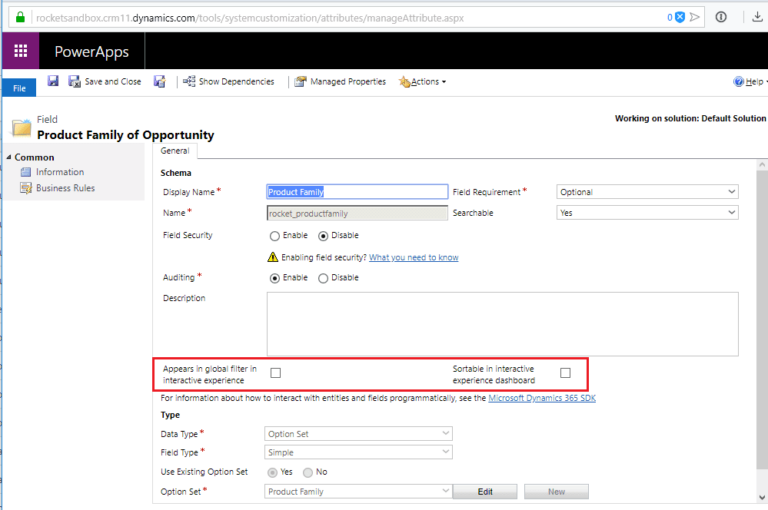Open the Searchable dropdown
The image size is (768, 510).
pyautogui.click(x=647, y=213)
